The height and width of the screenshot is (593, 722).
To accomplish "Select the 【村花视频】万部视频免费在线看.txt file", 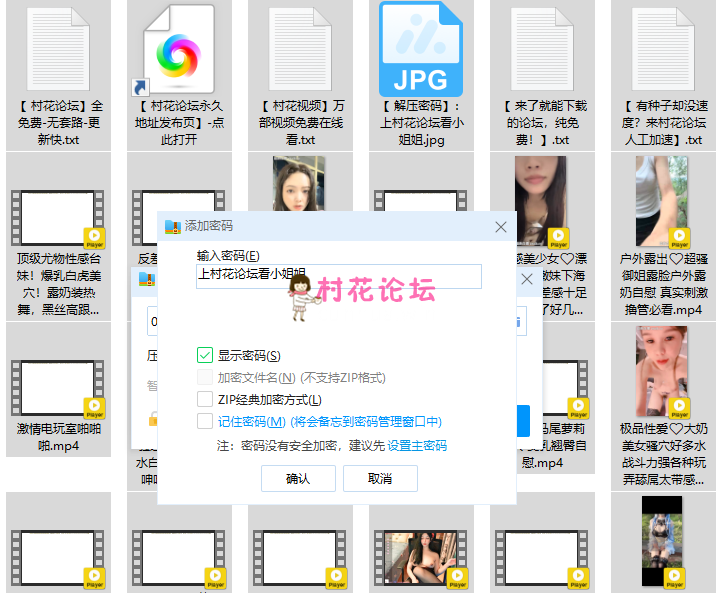I will (300, 75).
